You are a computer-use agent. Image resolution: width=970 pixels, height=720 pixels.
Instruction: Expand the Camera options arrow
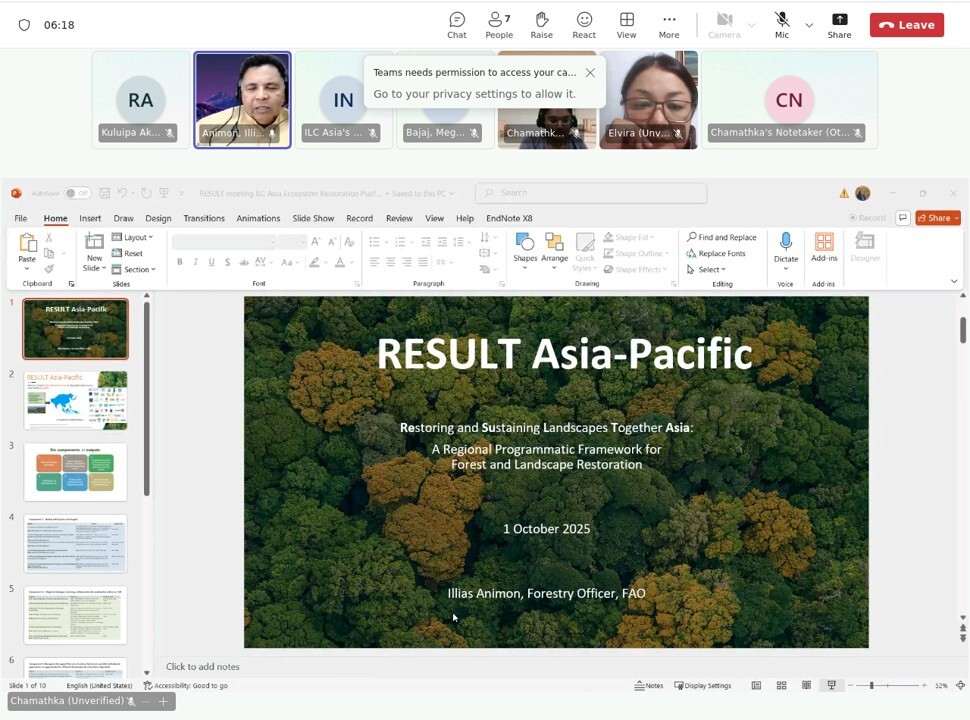pyautogui.click(x=752, y=25)
